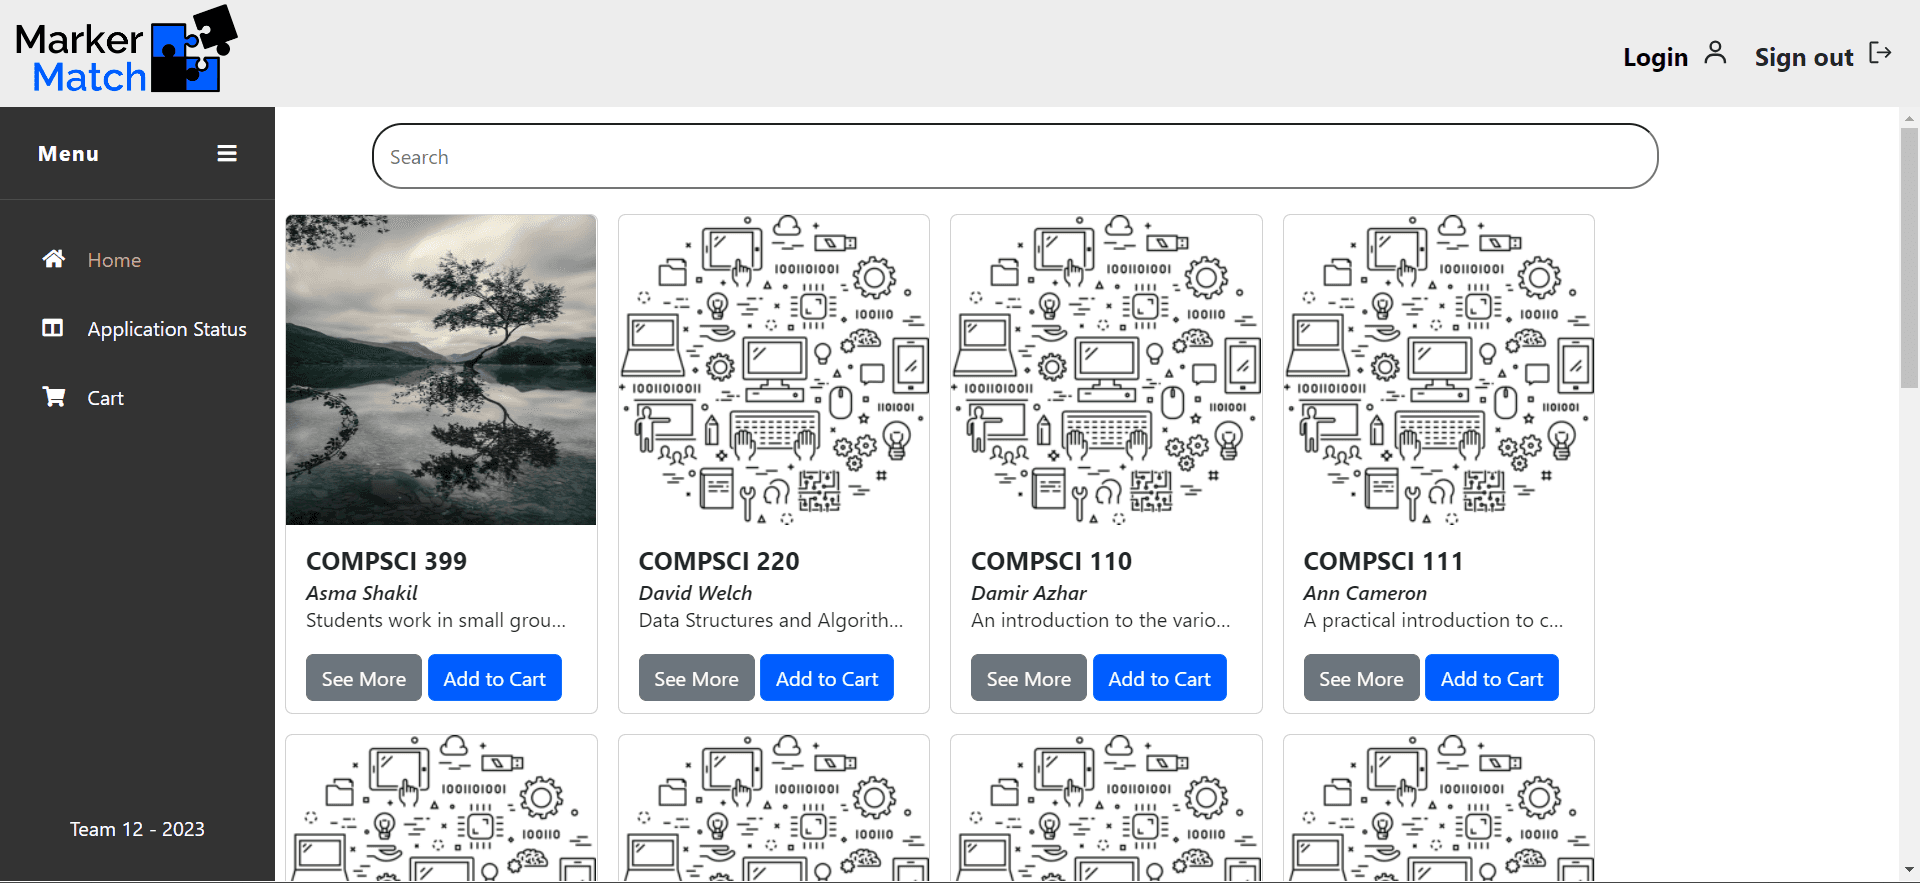Click the COMPSCI 399 lake tree thumbnail
1920x883 pixels.
[x=441, y=370]
